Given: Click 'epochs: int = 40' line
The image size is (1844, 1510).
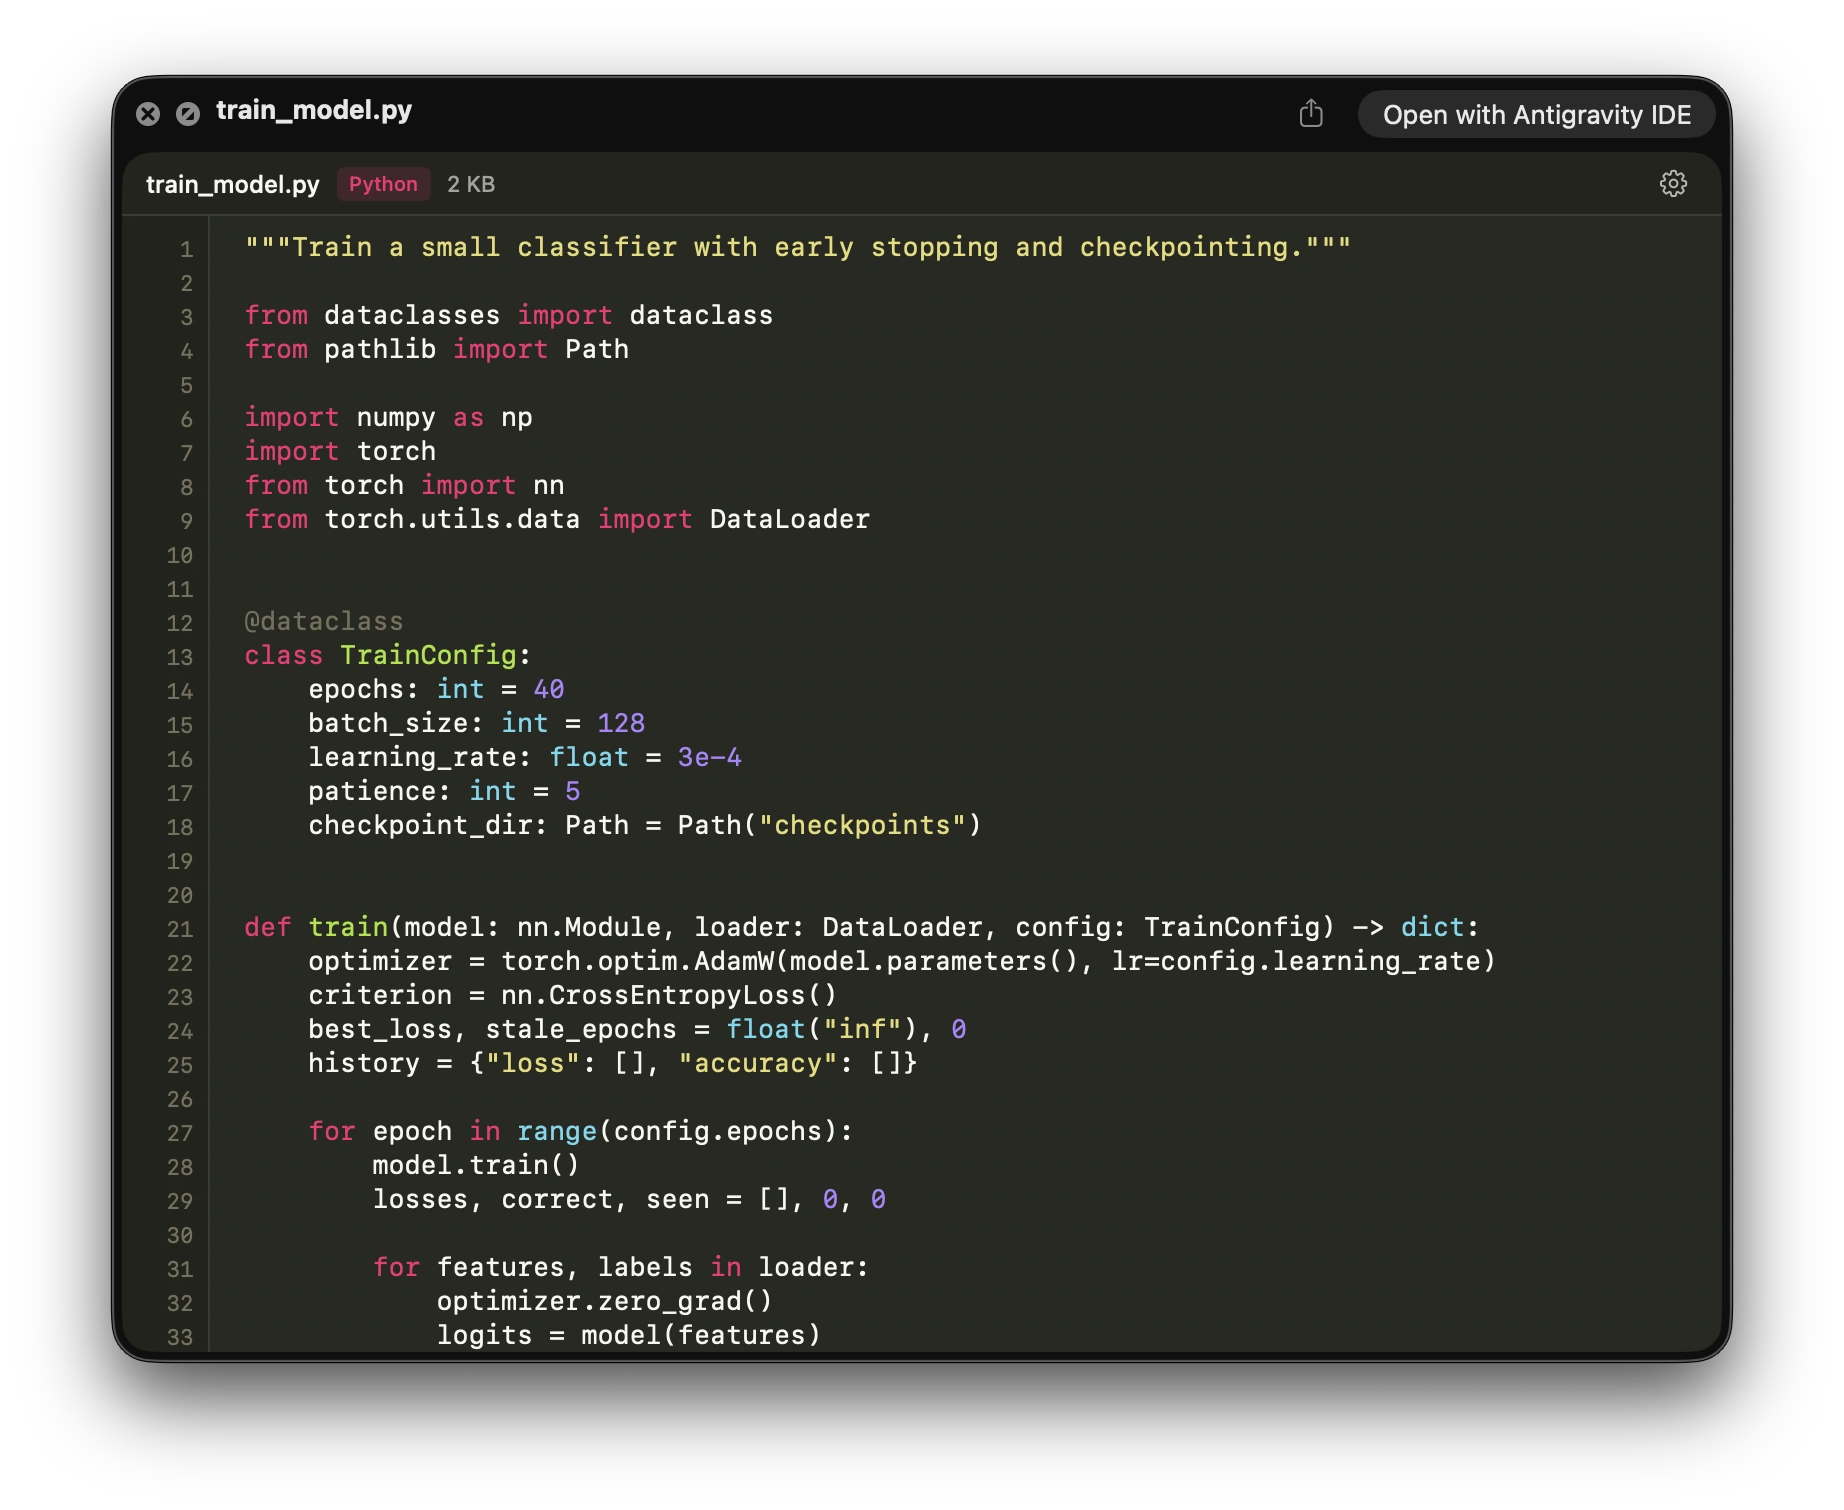Looking at the screenshot, I should [x=436, y=689].
